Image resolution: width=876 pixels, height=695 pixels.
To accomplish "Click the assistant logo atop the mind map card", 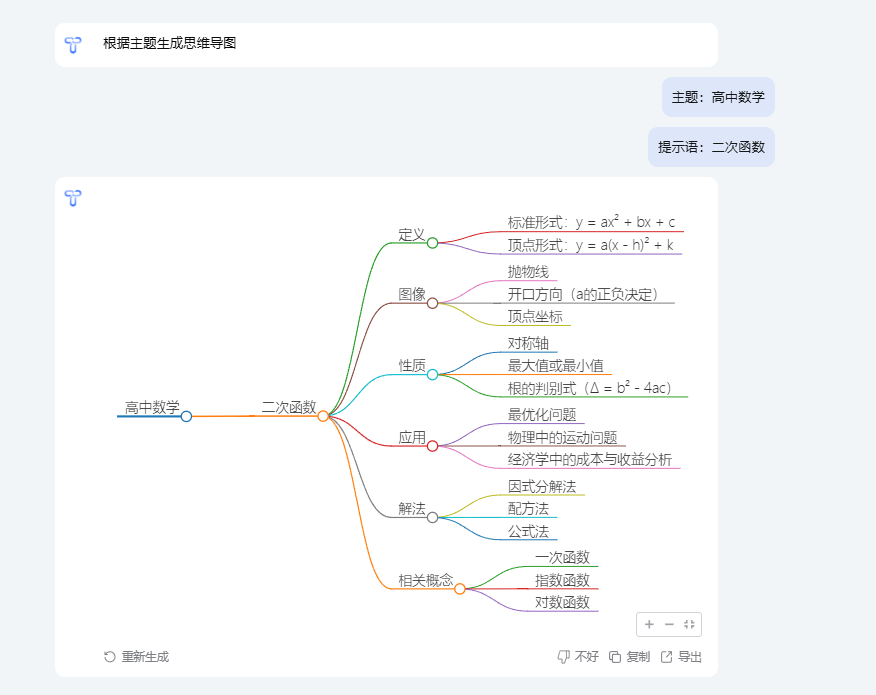I will (73, 199).
